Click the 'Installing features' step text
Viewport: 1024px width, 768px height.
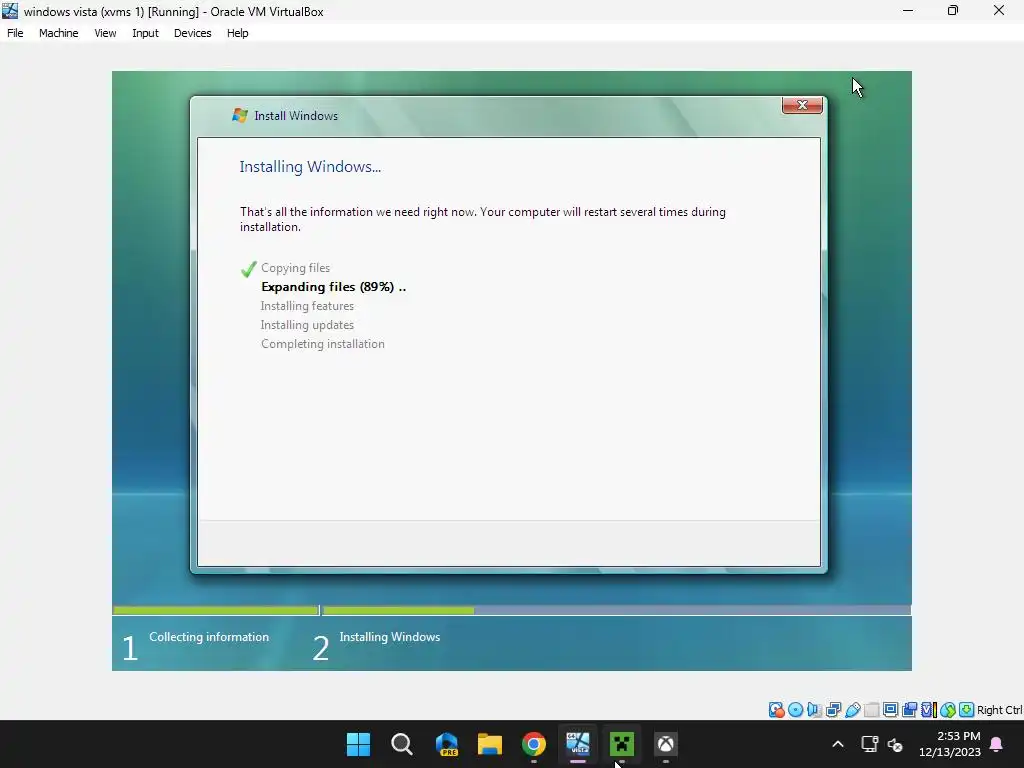point(307,306)
